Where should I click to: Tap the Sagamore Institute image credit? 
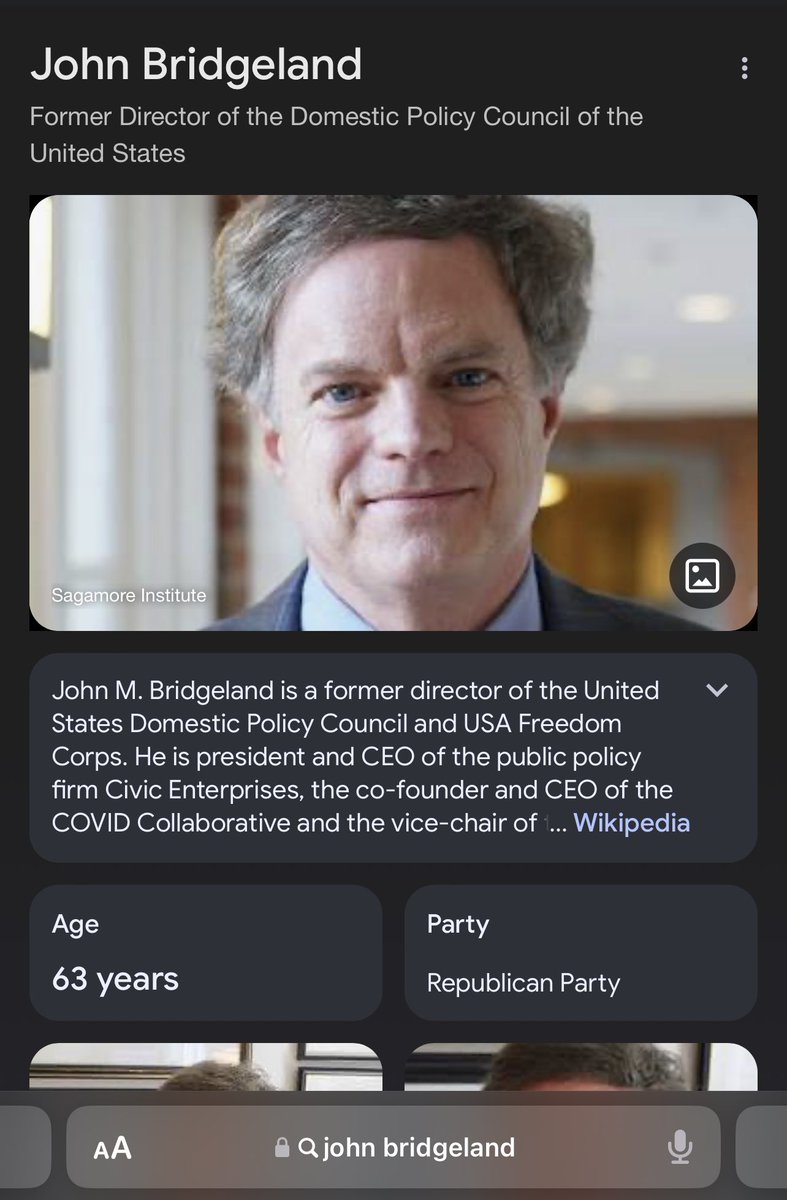tap(129, 596)
